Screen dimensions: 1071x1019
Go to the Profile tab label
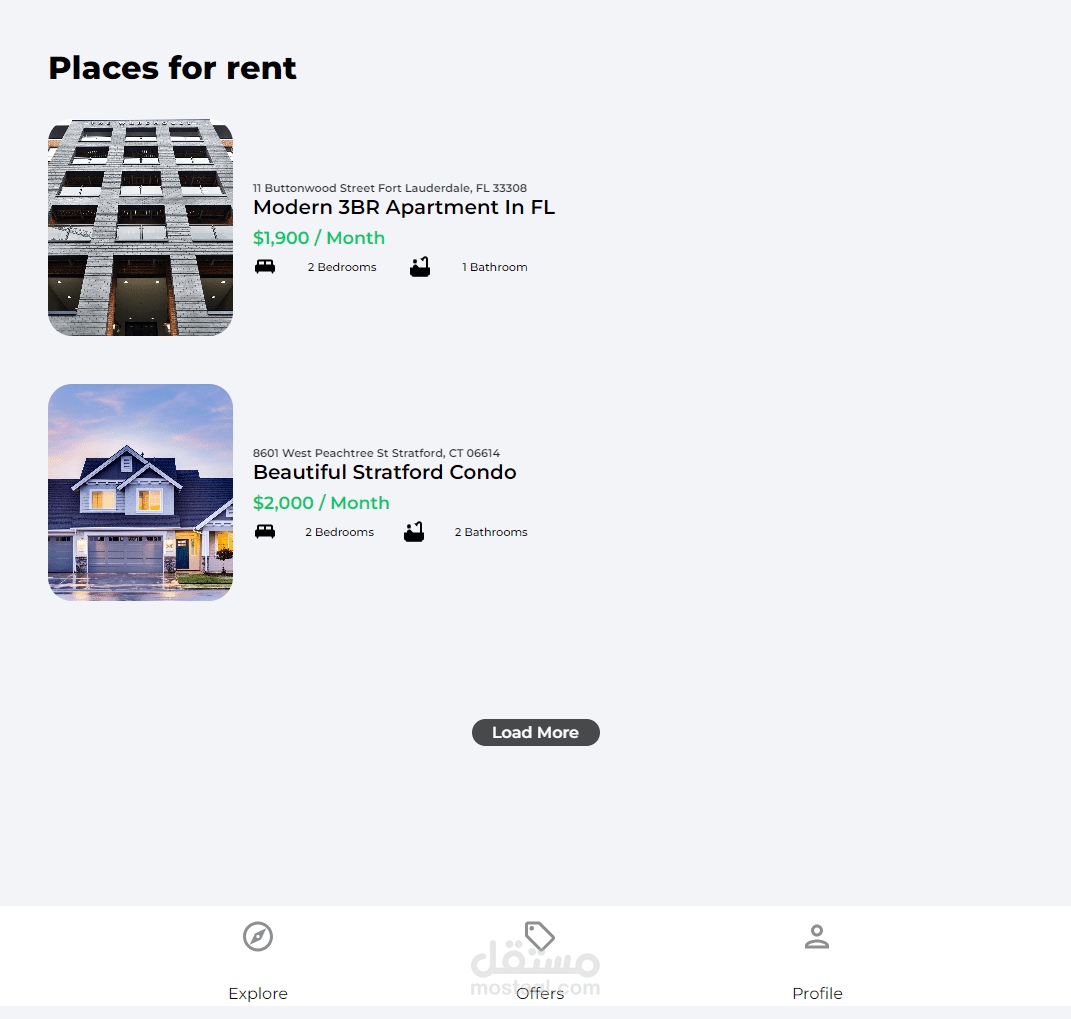coord(817,993)
